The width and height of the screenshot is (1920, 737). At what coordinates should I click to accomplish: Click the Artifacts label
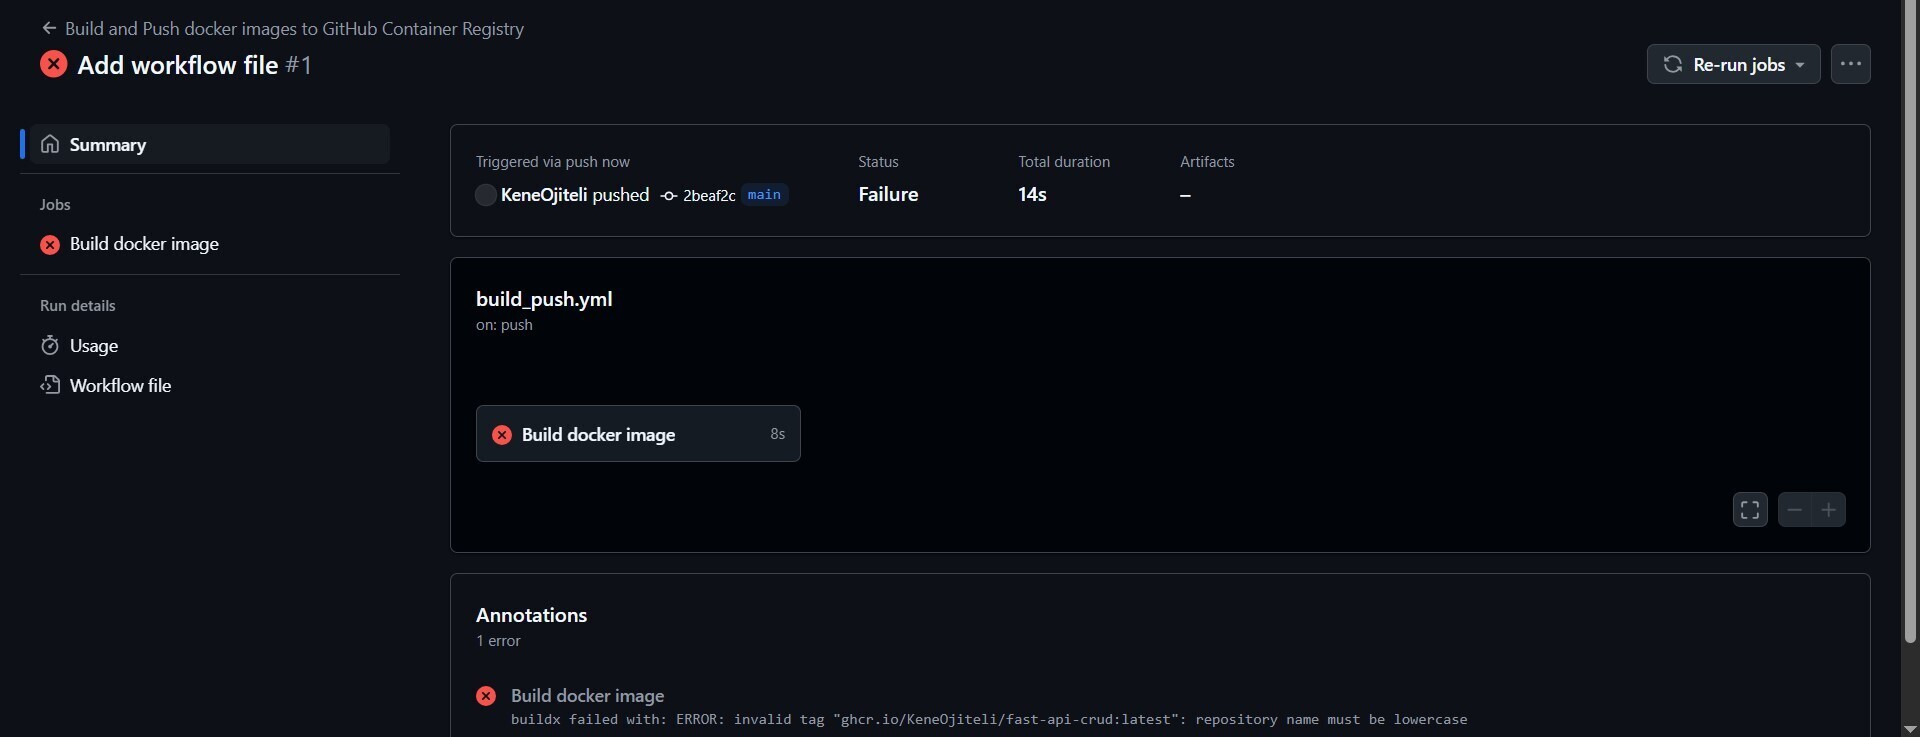tap(1207, 162)
